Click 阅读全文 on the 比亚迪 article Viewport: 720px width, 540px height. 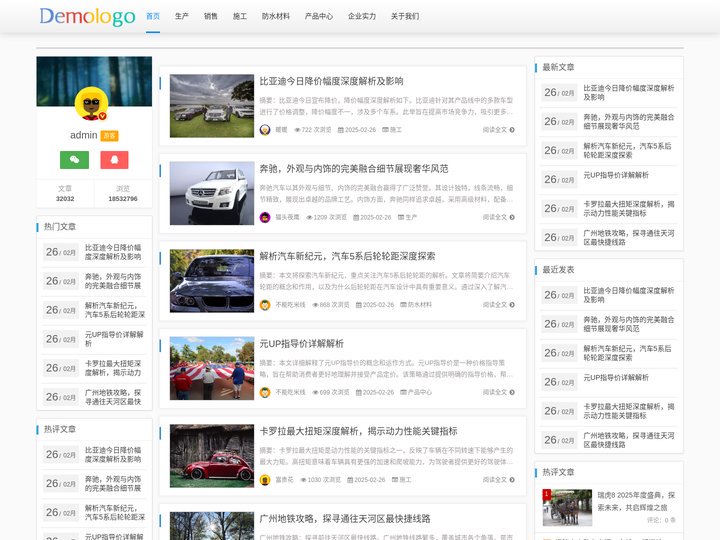click(499, 130)
